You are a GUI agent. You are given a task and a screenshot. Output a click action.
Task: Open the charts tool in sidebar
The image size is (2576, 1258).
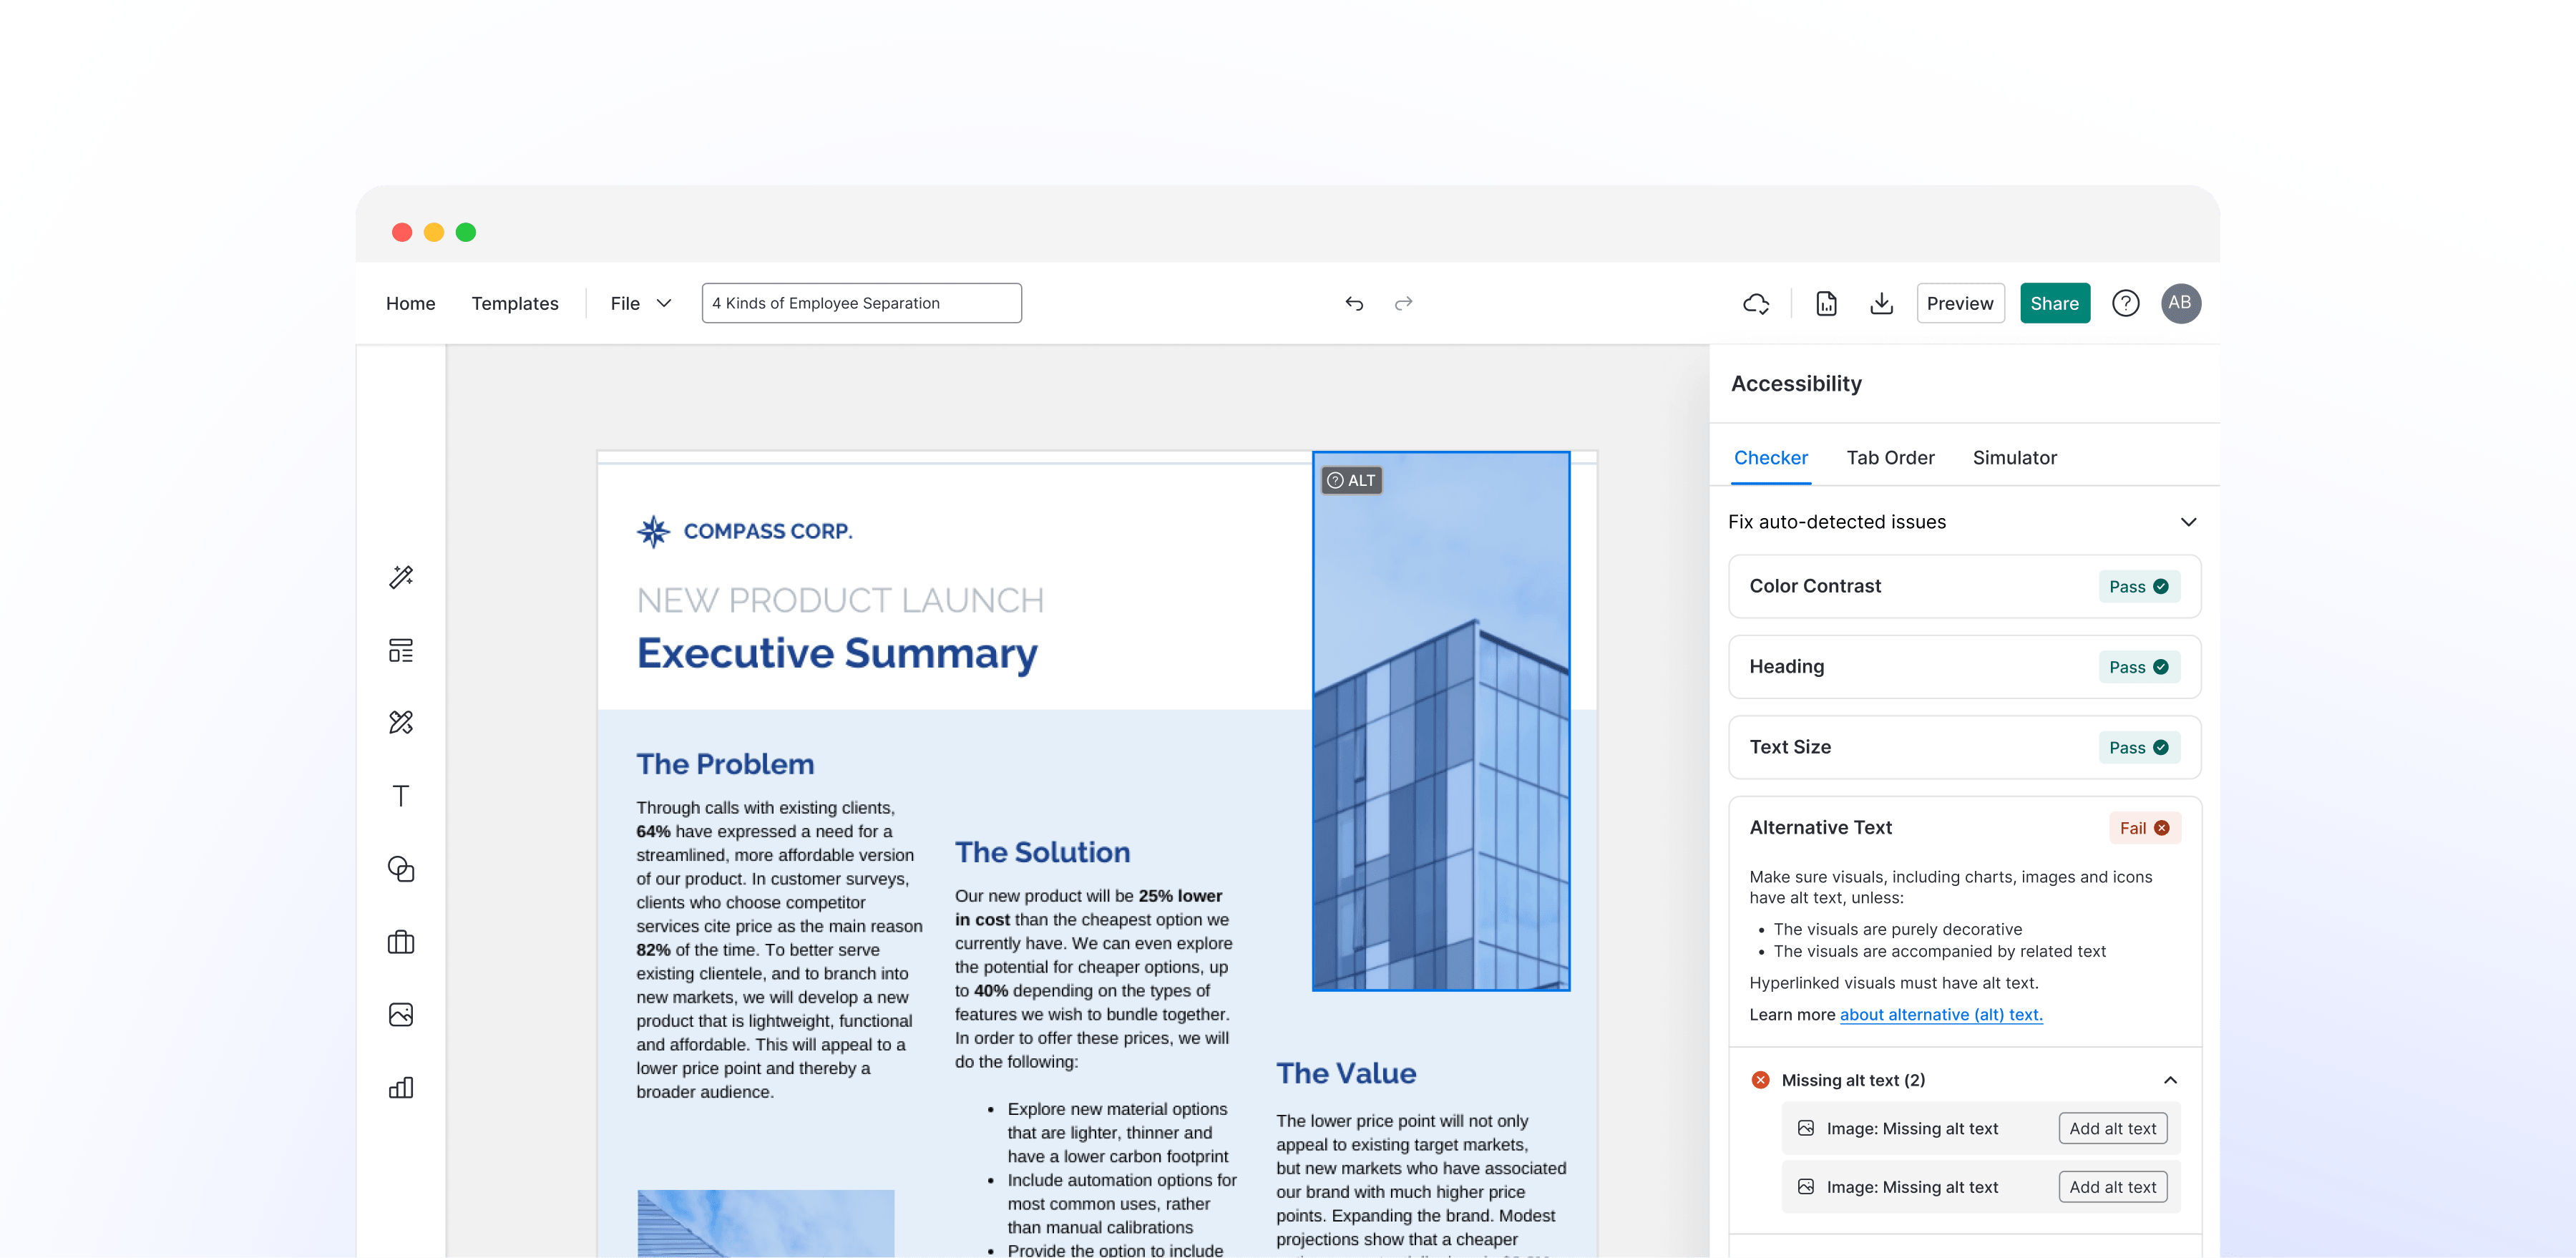(401, 1087)
